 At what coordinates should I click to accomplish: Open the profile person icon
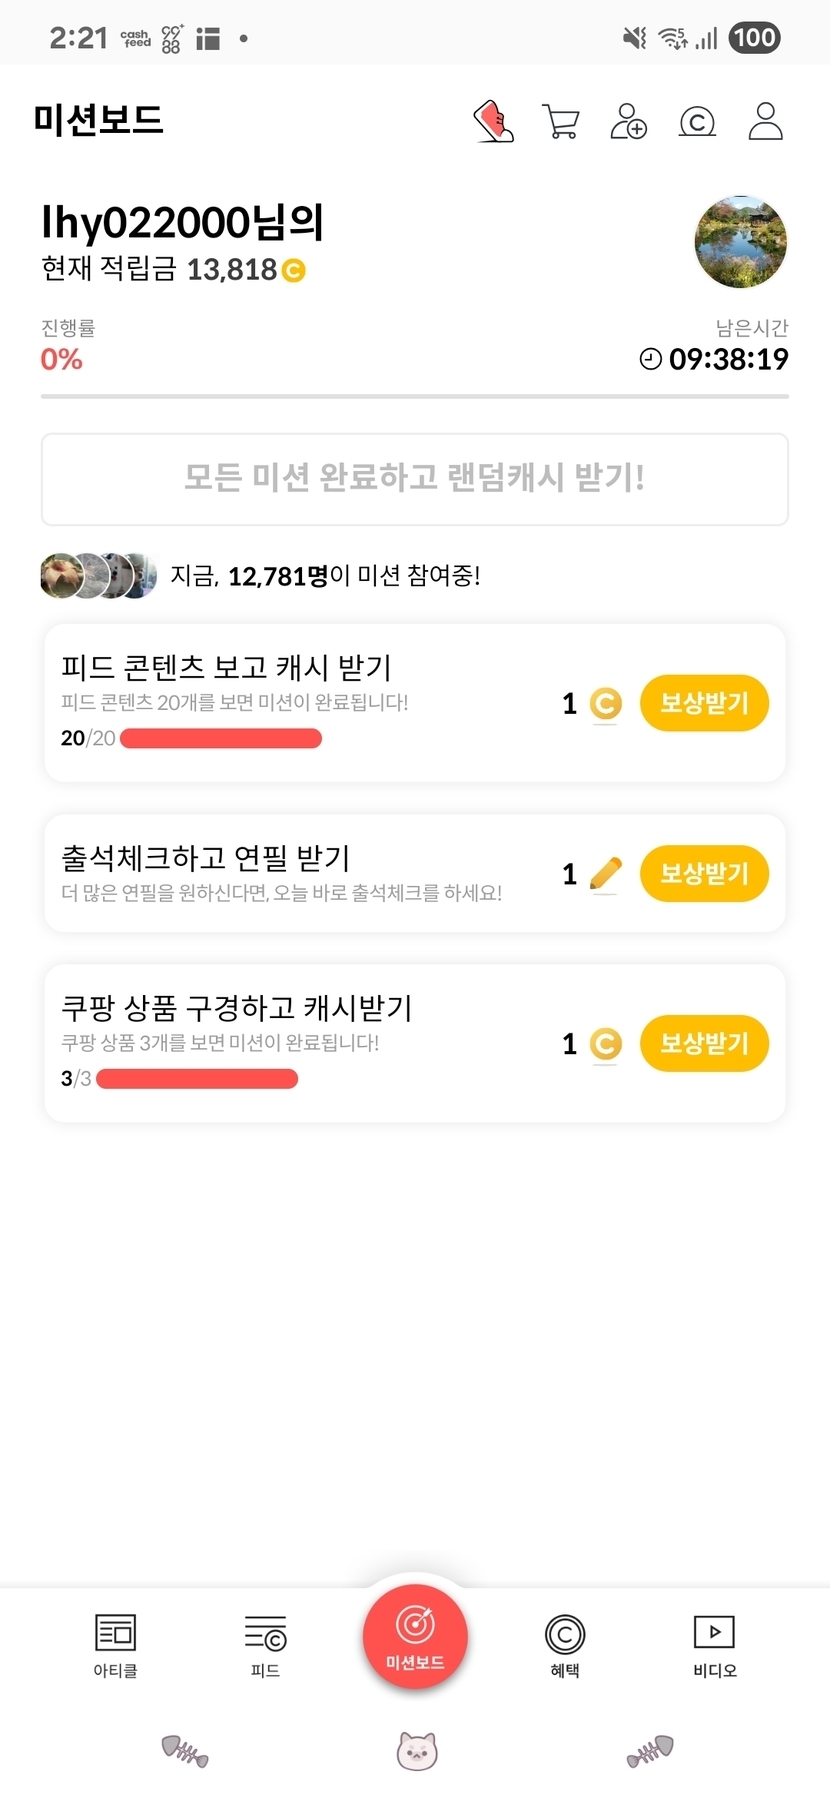pos(765,121)
